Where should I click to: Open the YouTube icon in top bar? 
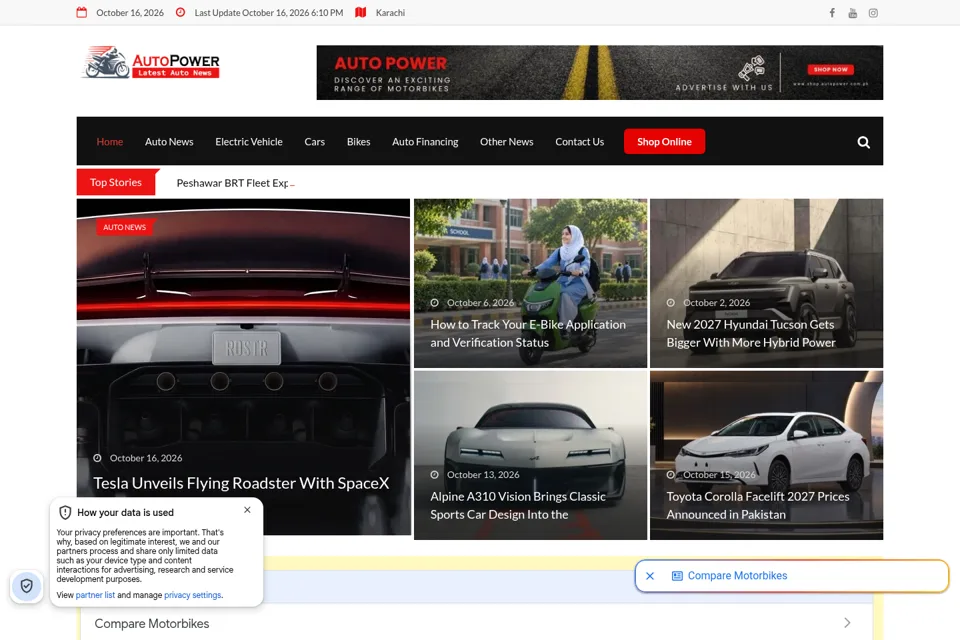(x=852, y=13)
